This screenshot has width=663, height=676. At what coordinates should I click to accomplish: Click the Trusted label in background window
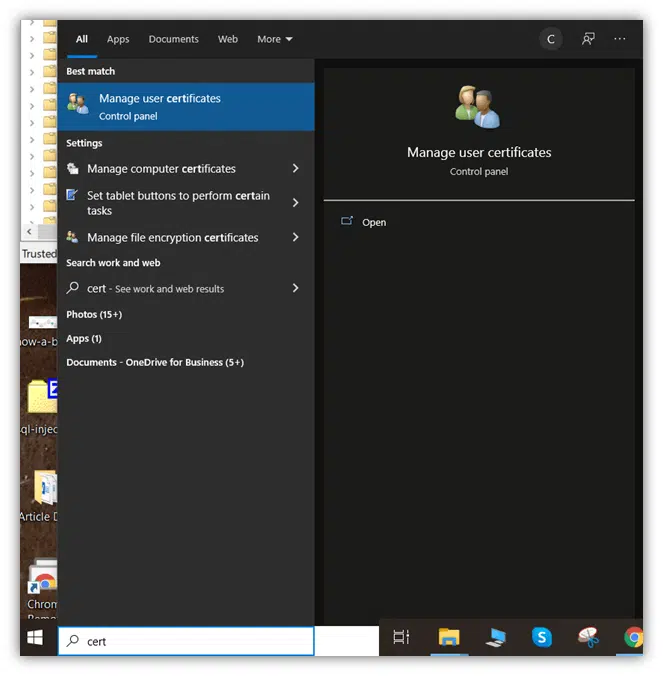(39, 254)
